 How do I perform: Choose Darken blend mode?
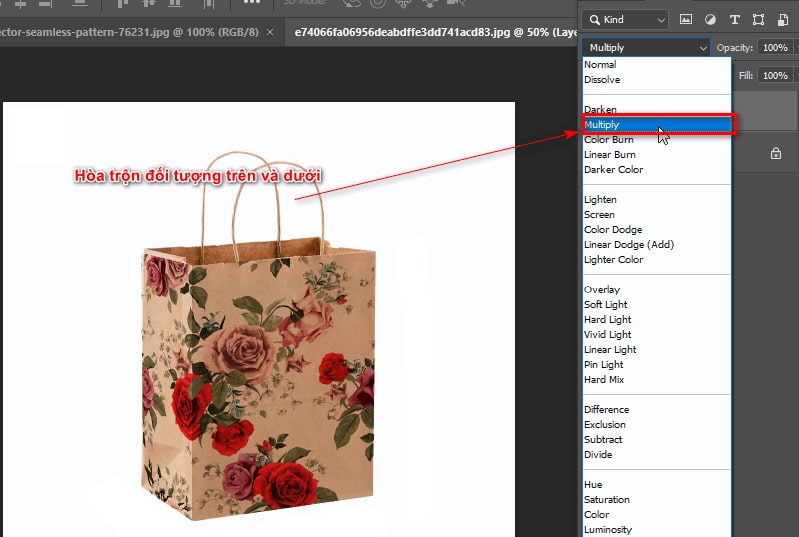pyautogui.click(x=657, y=110)
